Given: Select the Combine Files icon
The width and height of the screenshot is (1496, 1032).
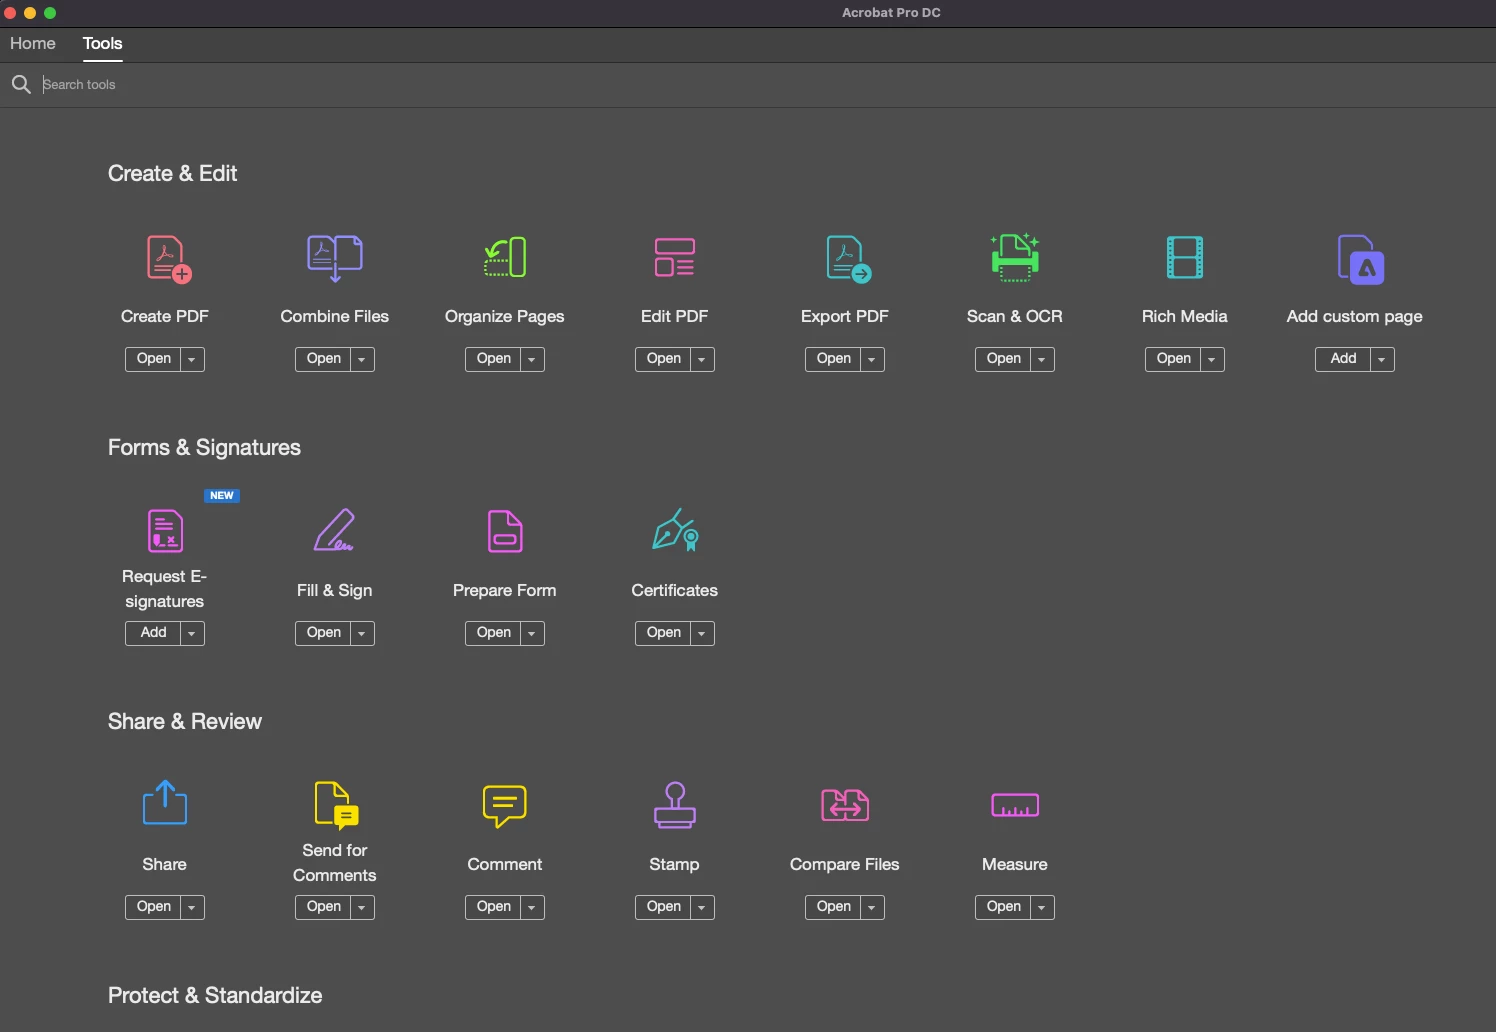Looking at the screenshot, I should tap(335, 258).
